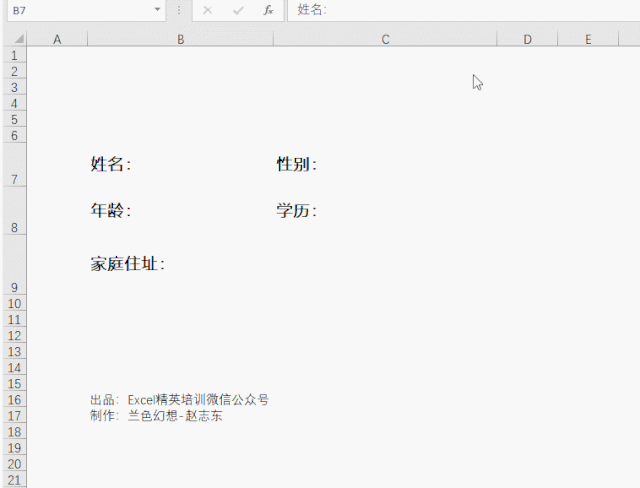
Task: Select column B header
Action: 180,39
